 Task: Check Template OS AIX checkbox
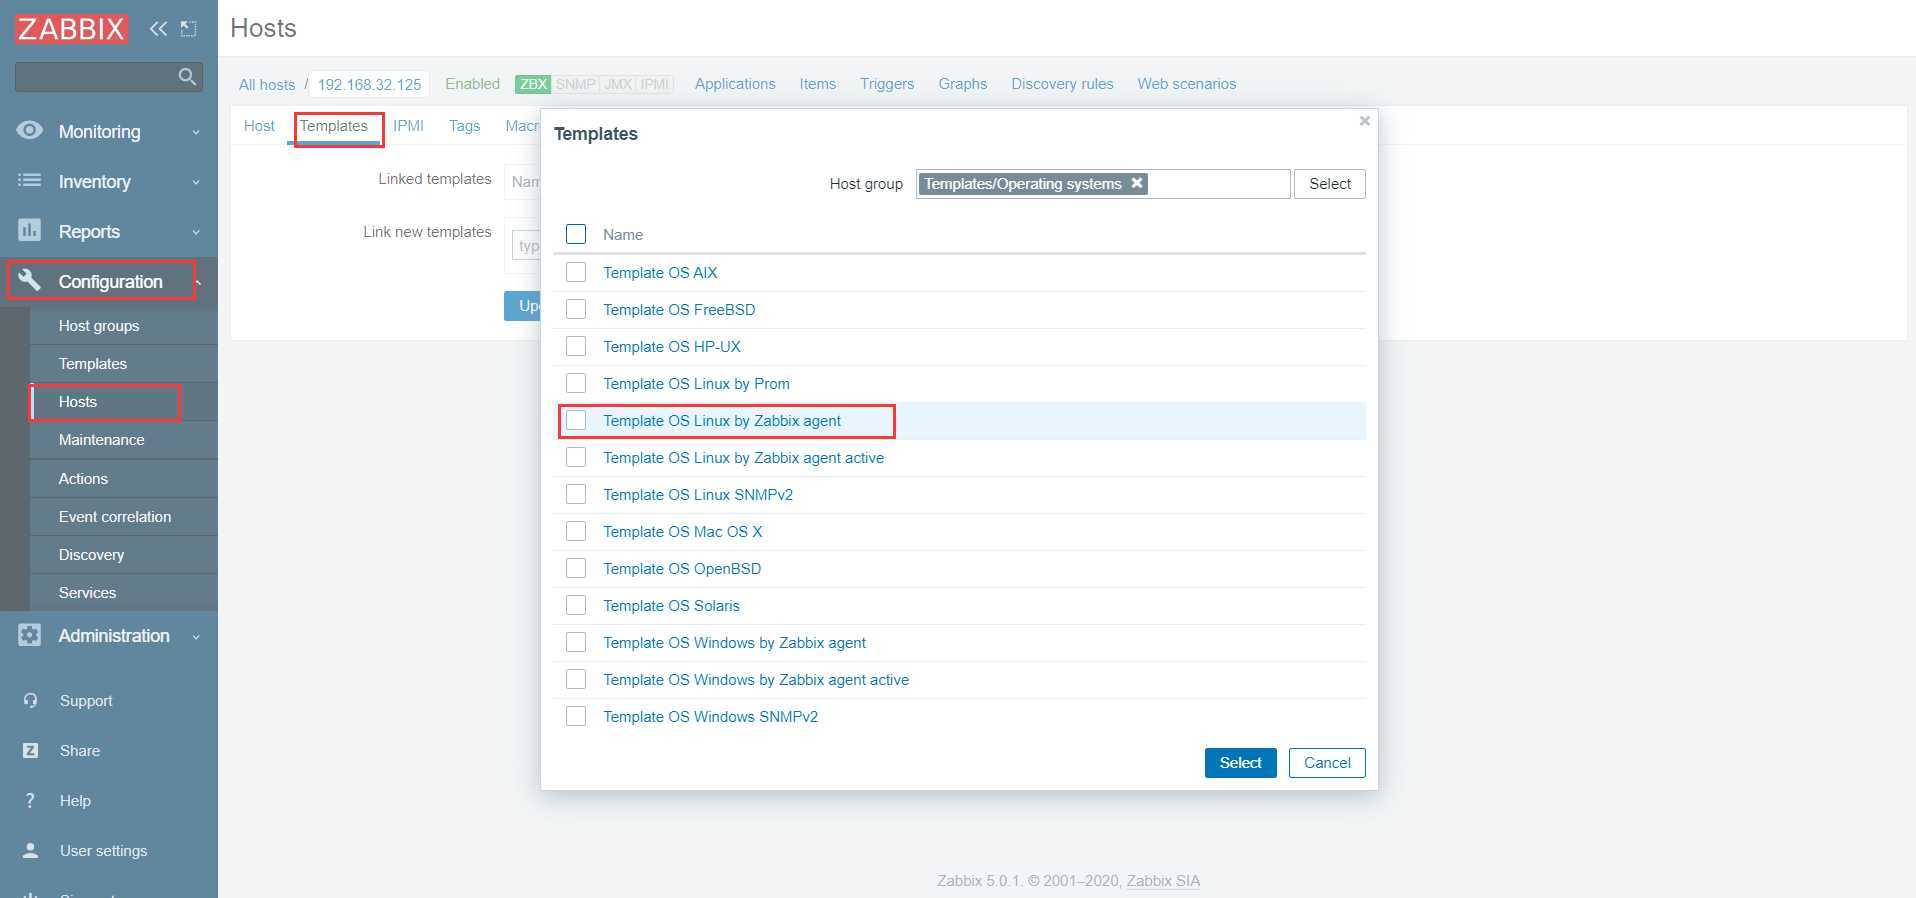pos(576,272)
